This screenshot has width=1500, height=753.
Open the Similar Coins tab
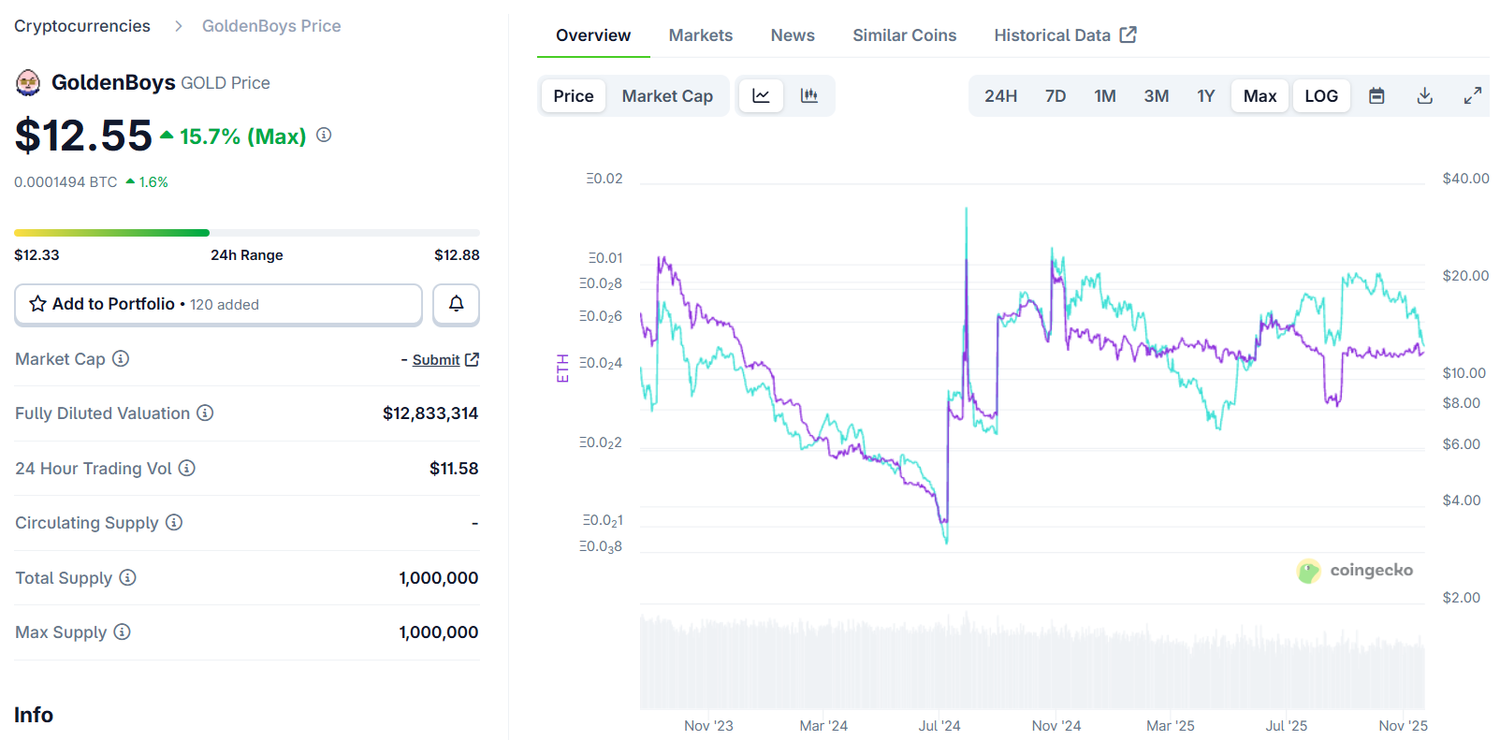click(904, 34)
